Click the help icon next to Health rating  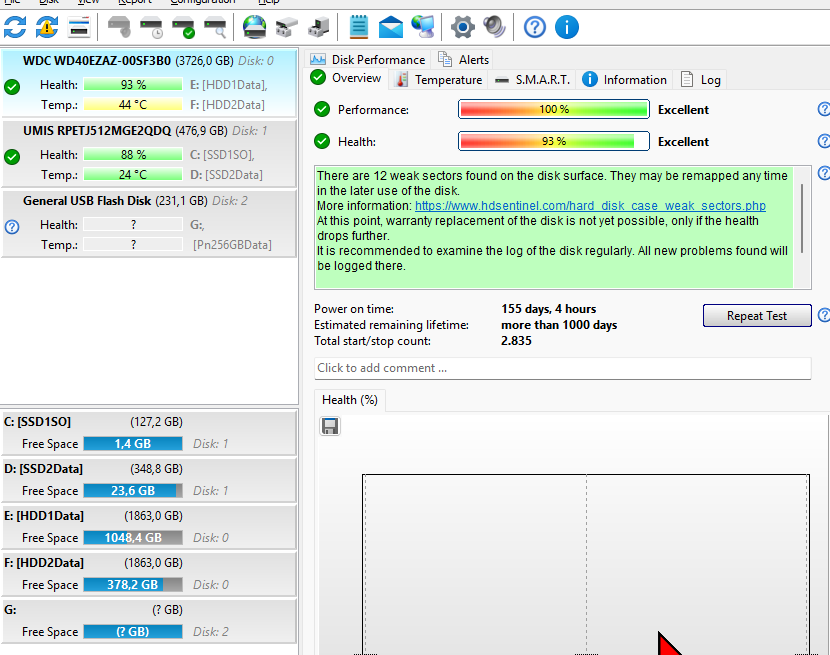pos(824,141)
